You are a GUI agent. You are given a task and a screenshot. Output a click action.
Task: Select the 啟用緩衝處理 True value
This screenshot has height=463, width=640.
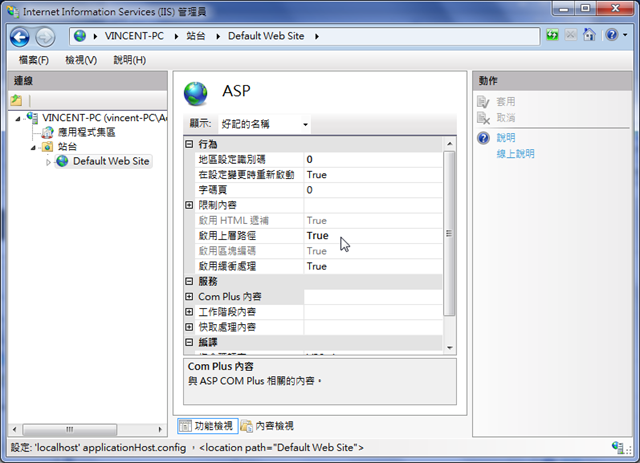[373, 266]
